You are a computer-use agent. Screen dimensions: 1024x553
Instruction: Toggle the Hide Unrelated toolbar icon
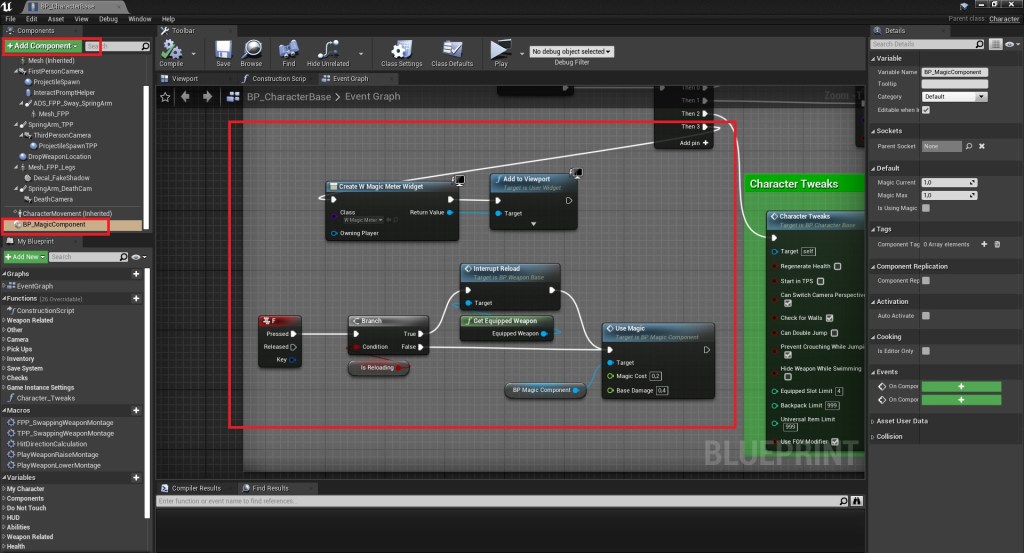[x=327, y=51]
